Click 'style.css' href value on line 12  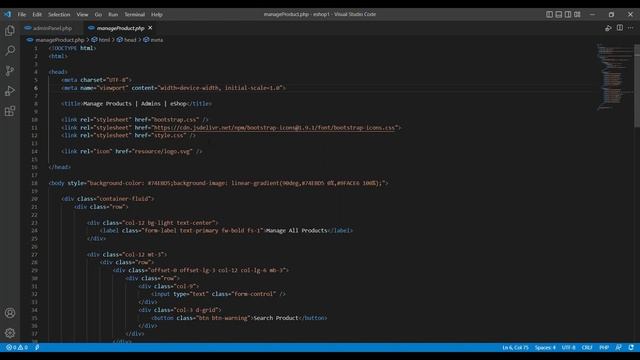(x=170, y=136)
